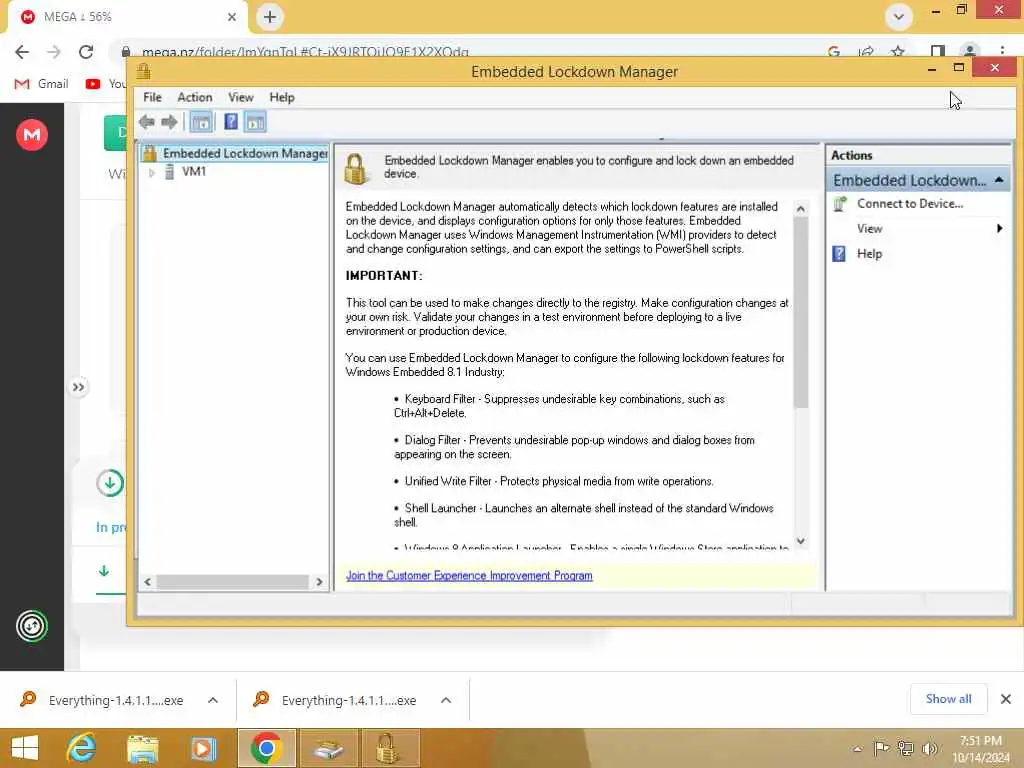Click the share icon in Chrome address bar
This screenshot has width=1024, height=768.
pyautogui.click(x=867, y=52)
